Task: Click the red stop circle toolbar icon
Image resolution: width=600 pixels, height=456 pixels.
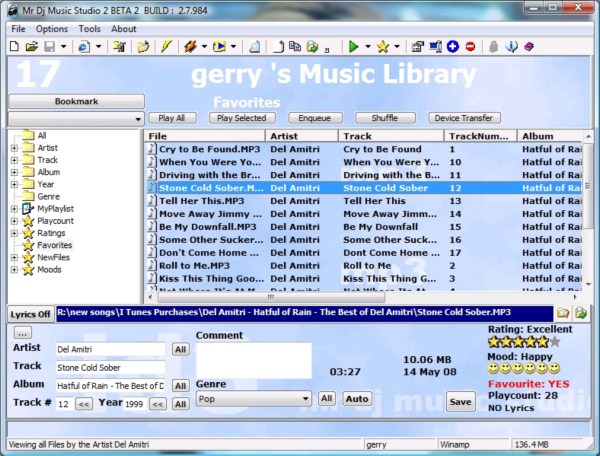Action: [x=470, y=47]
